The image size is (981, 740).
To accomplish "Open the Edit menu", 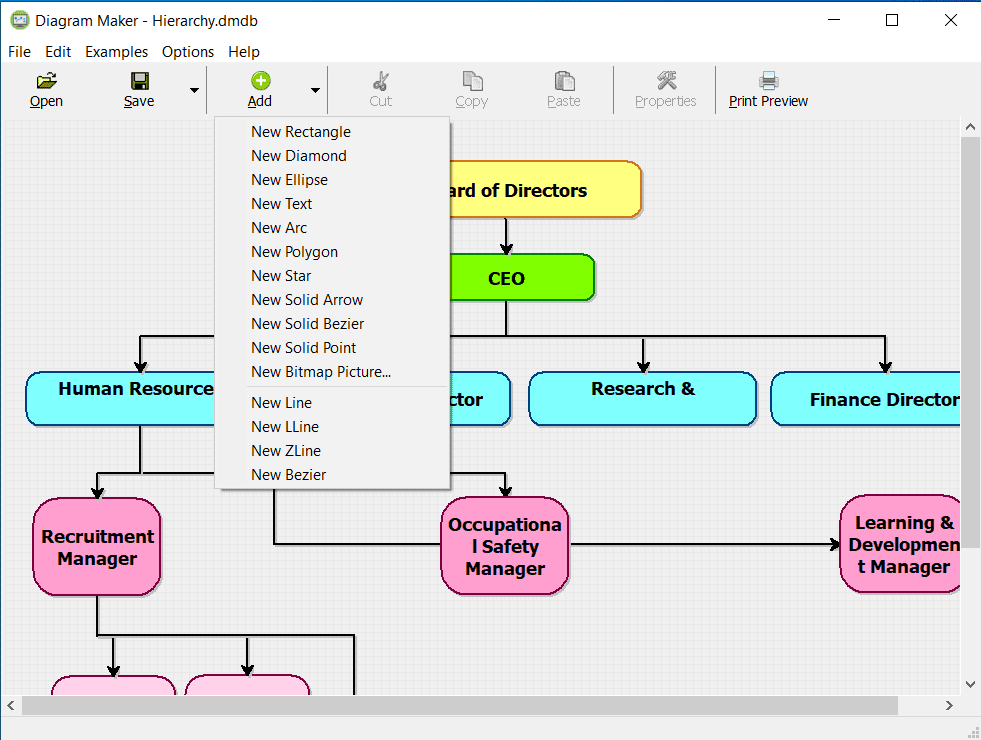I will tap(58, 52).
